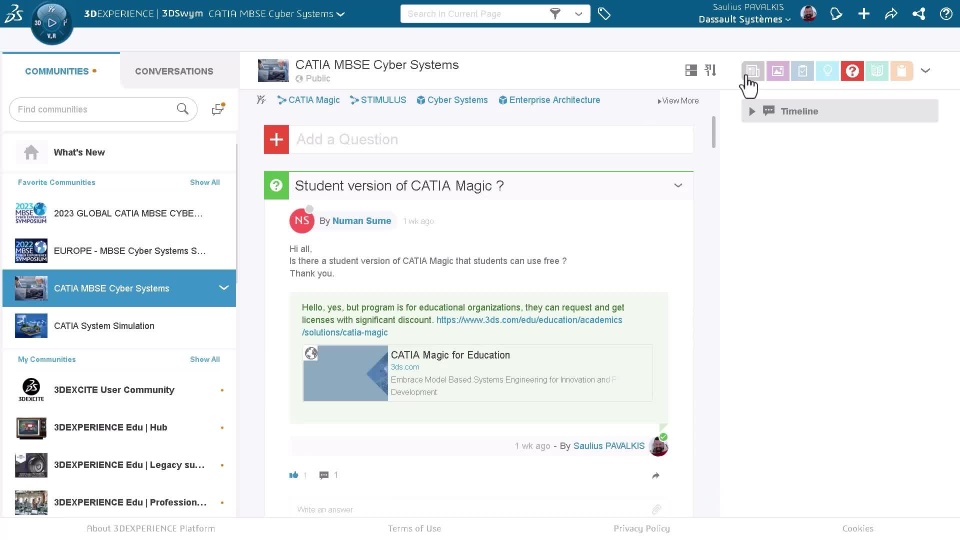The width and height of the screenshot is (960, 540).
Task: Open Saulius PAVALKIS link under the answer
Action: point(609,446)
